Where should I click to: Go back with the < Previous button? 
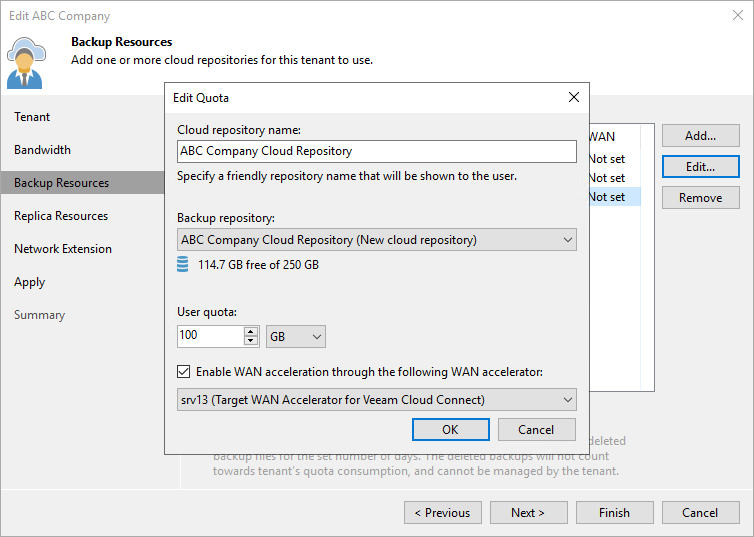[x=443, y=512]
